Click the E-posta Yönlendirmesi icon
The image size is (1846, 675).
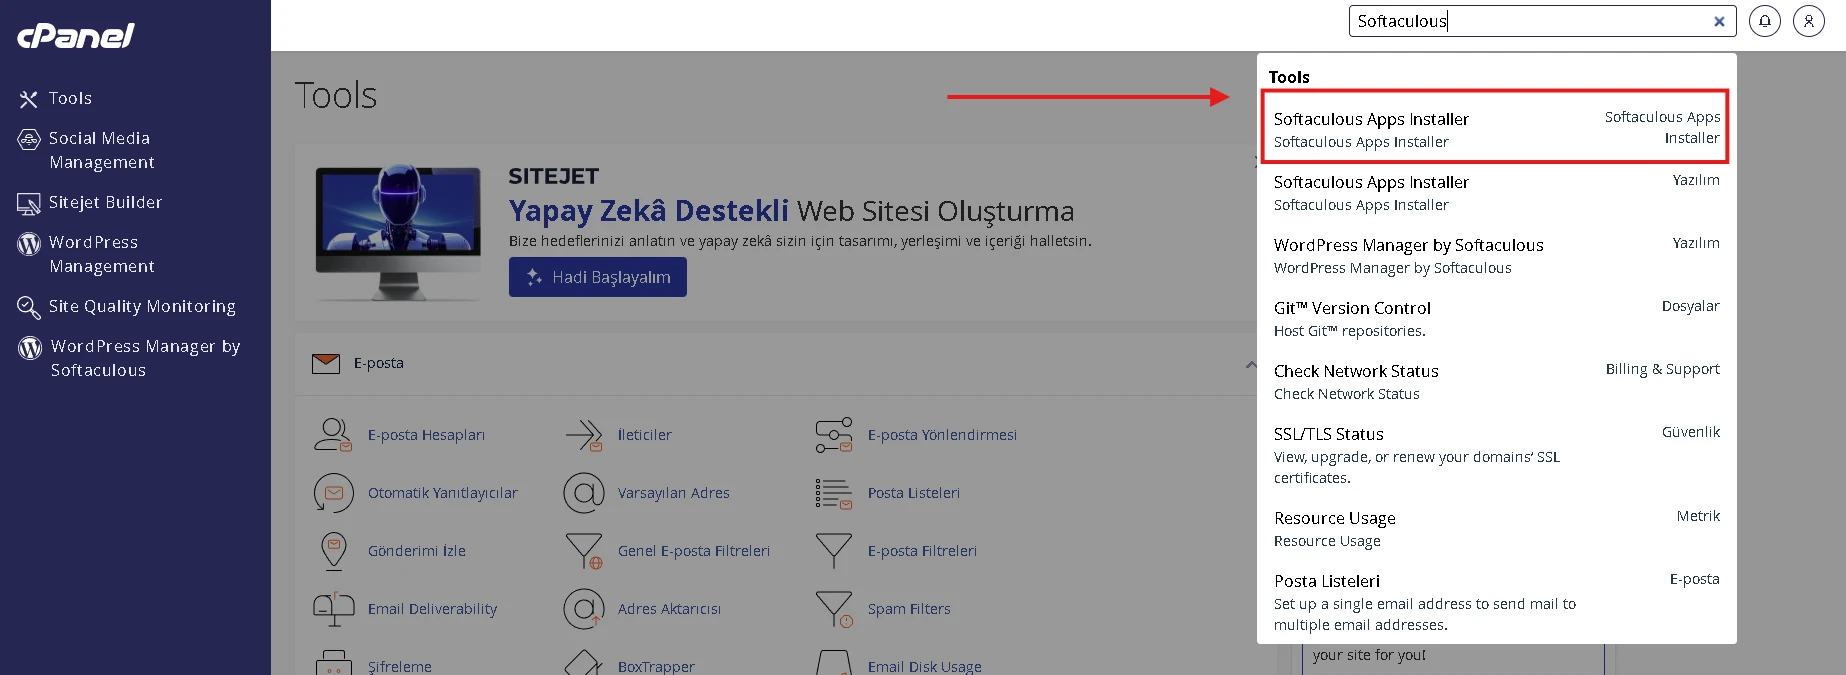834,435
